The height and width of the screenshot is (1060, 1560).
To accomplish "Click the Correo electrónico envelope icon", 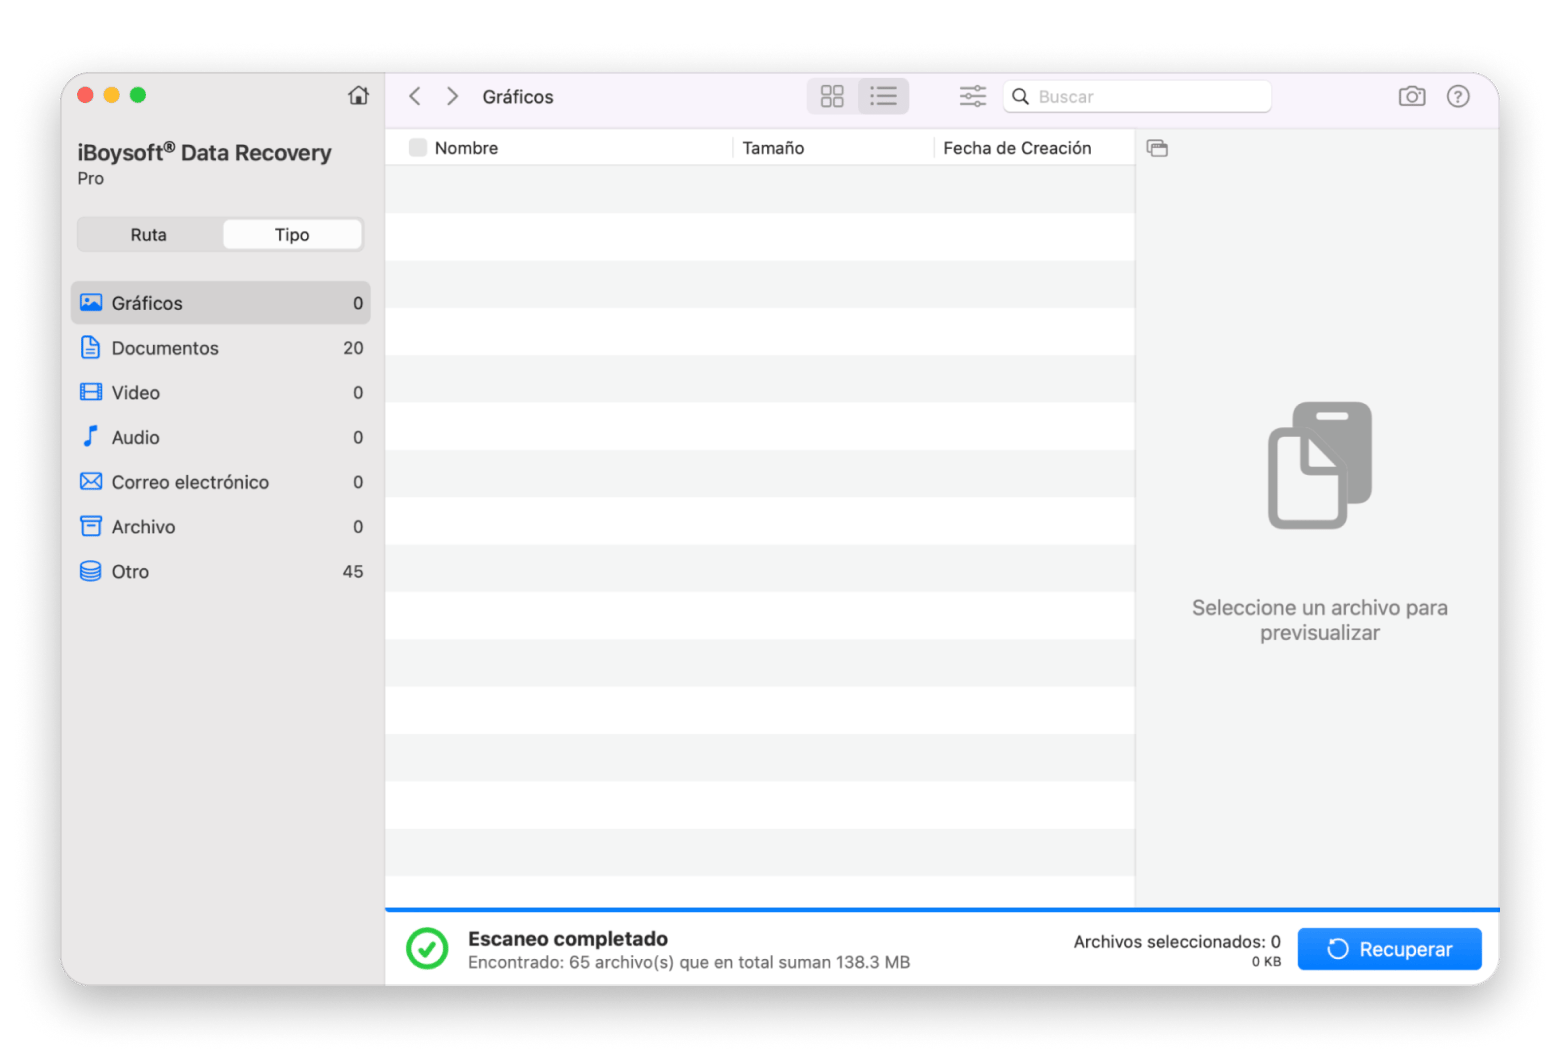I will tap(91, 481).
